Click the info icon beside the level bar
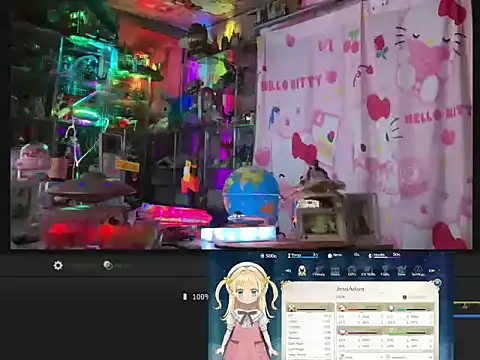 [405, 297]
